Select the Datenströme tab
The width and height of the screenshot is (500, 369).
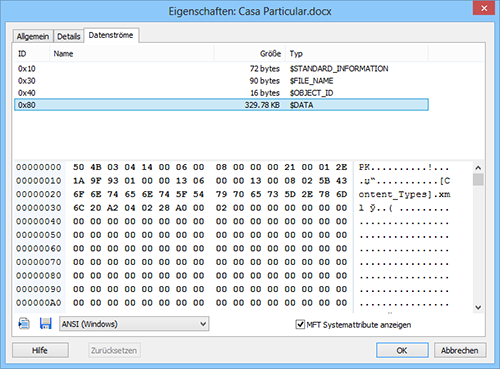[111, 35]
